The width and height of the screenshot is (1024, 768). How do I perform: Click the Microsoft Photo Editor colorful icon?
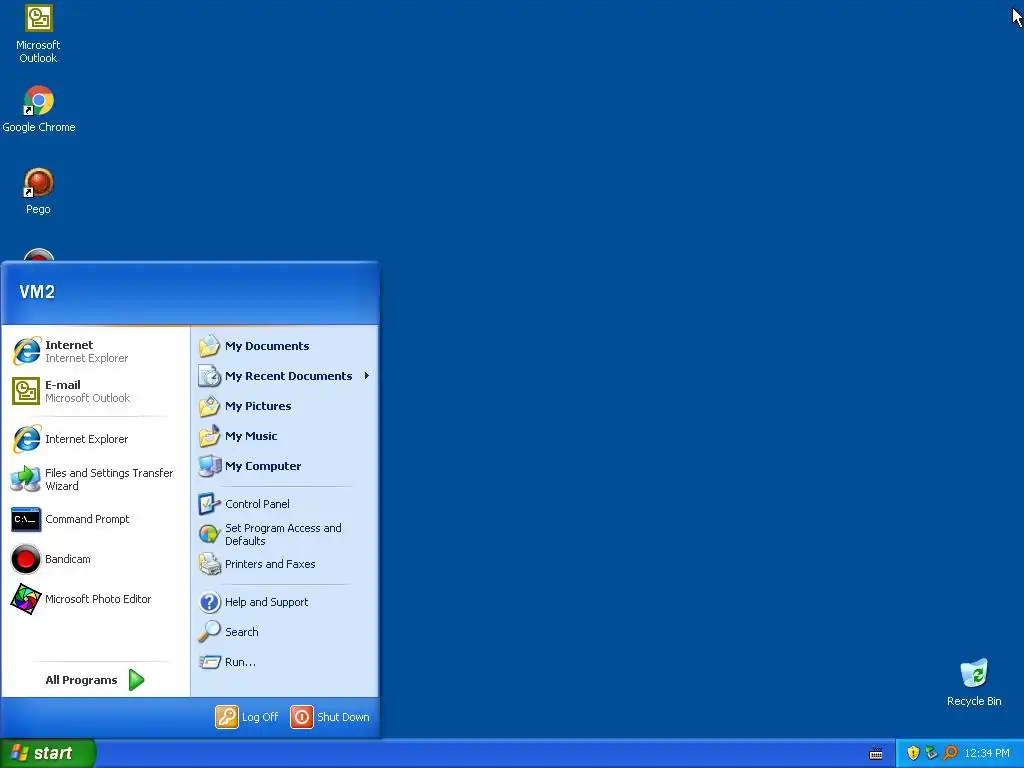tap(26, 599)
